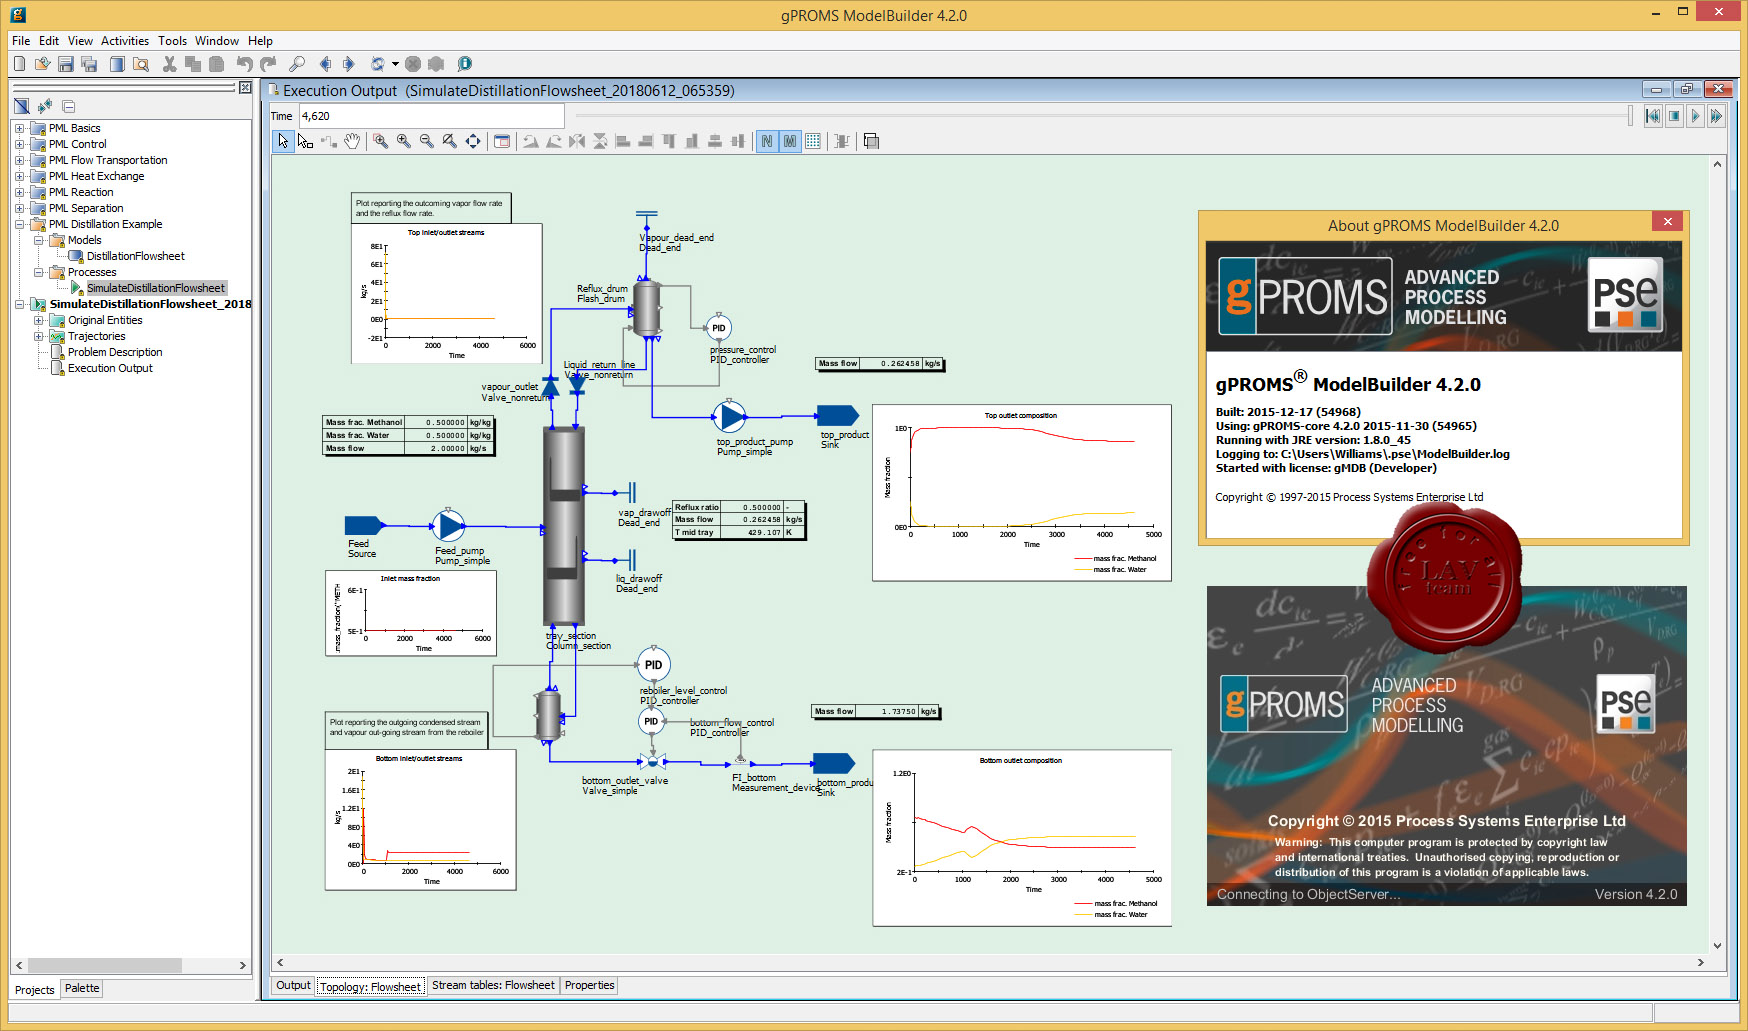Image resolution: width=1748 pixels, height=1031 pixels.
Task: Open the Edit menu
Action: click(49, 41)
